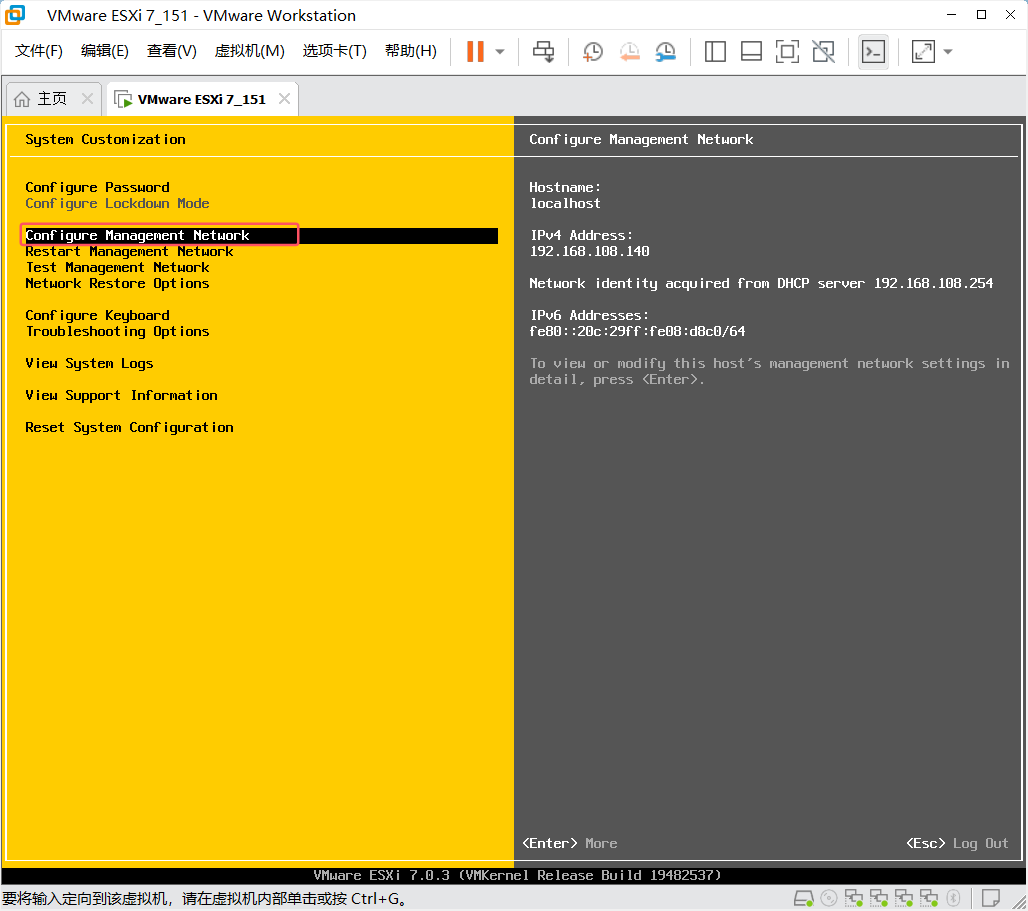Open the power options dropdown beside pause
This screenshot has width=1028, height=911.
click(500, 51)
